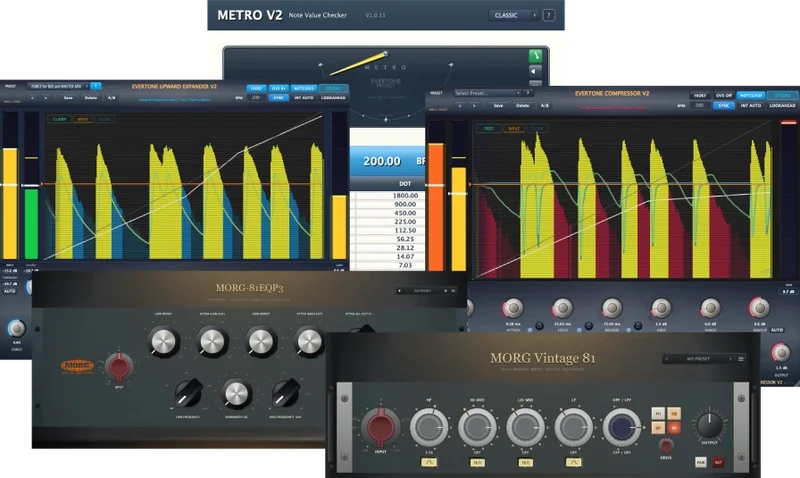Toggle LOOKAHEAD in Compressor V2
The image size is (800, 478).
[x=782, y=106]
